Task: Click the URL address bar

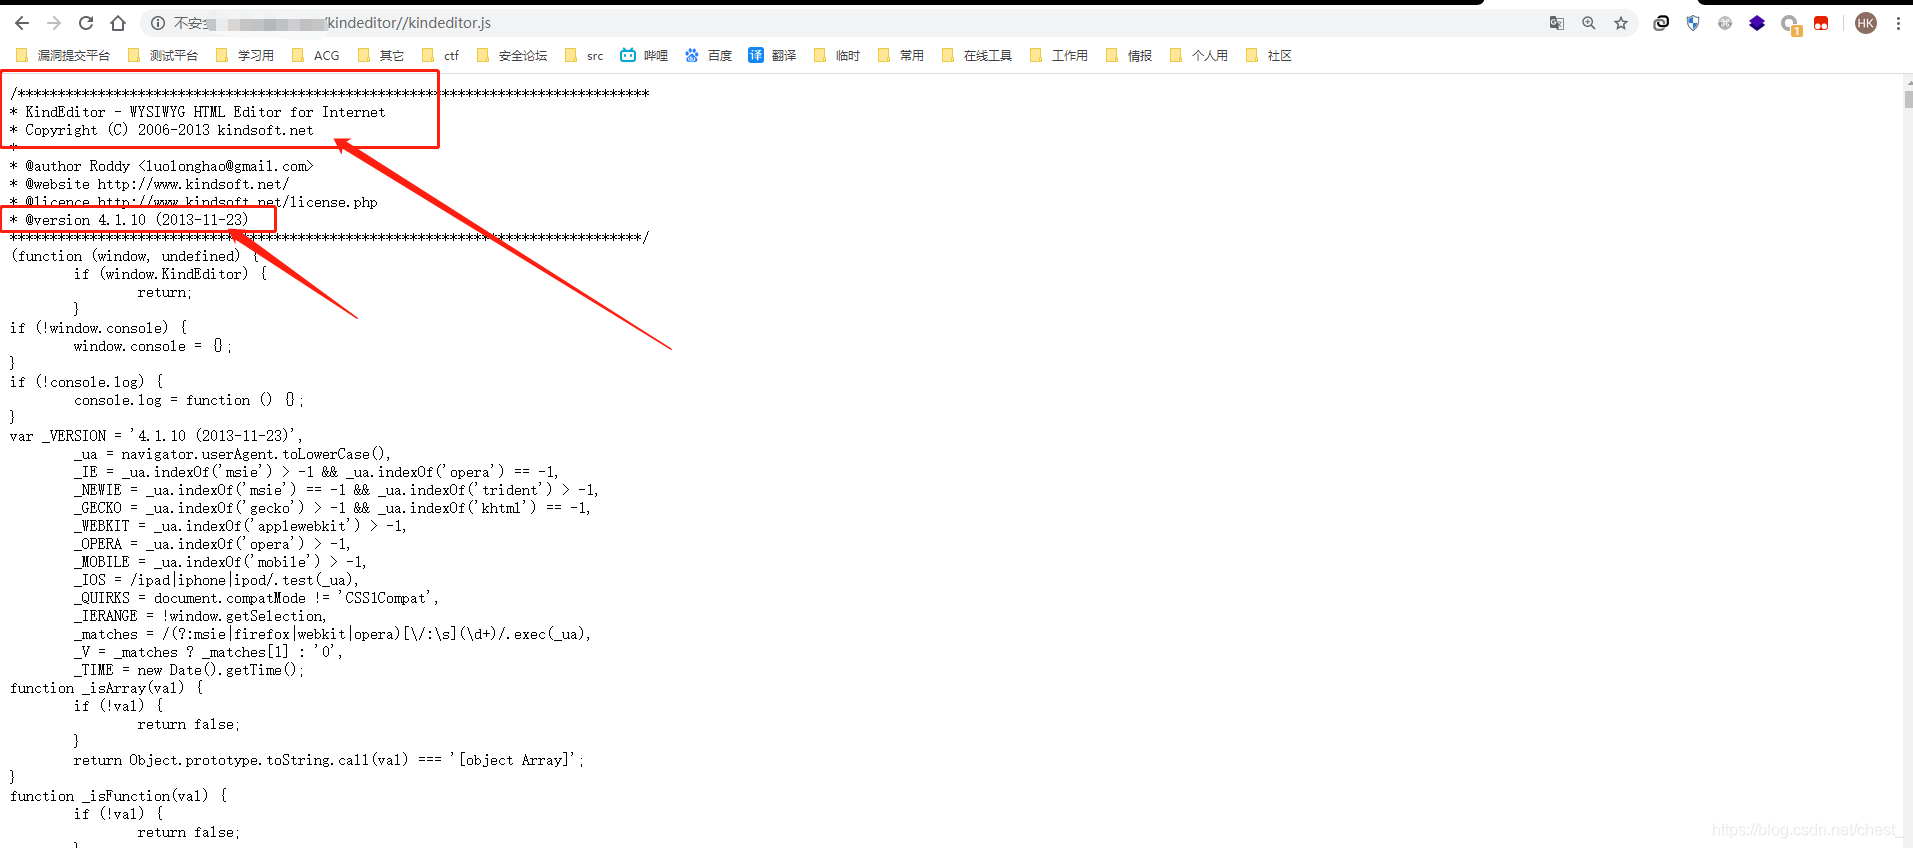Action: tap(840, 23)
